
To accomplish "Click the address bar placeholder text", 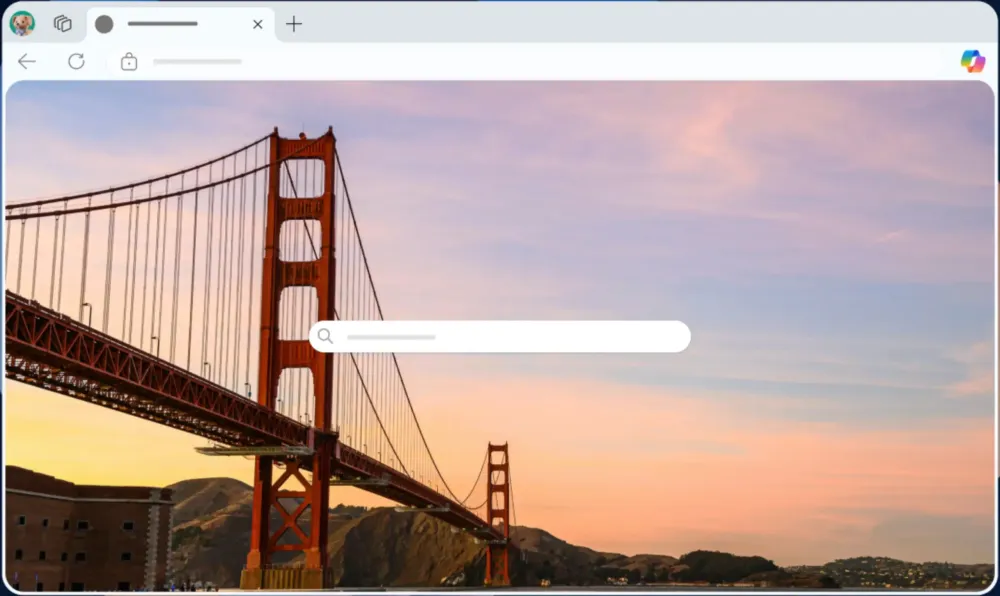I will click(197, 61).
